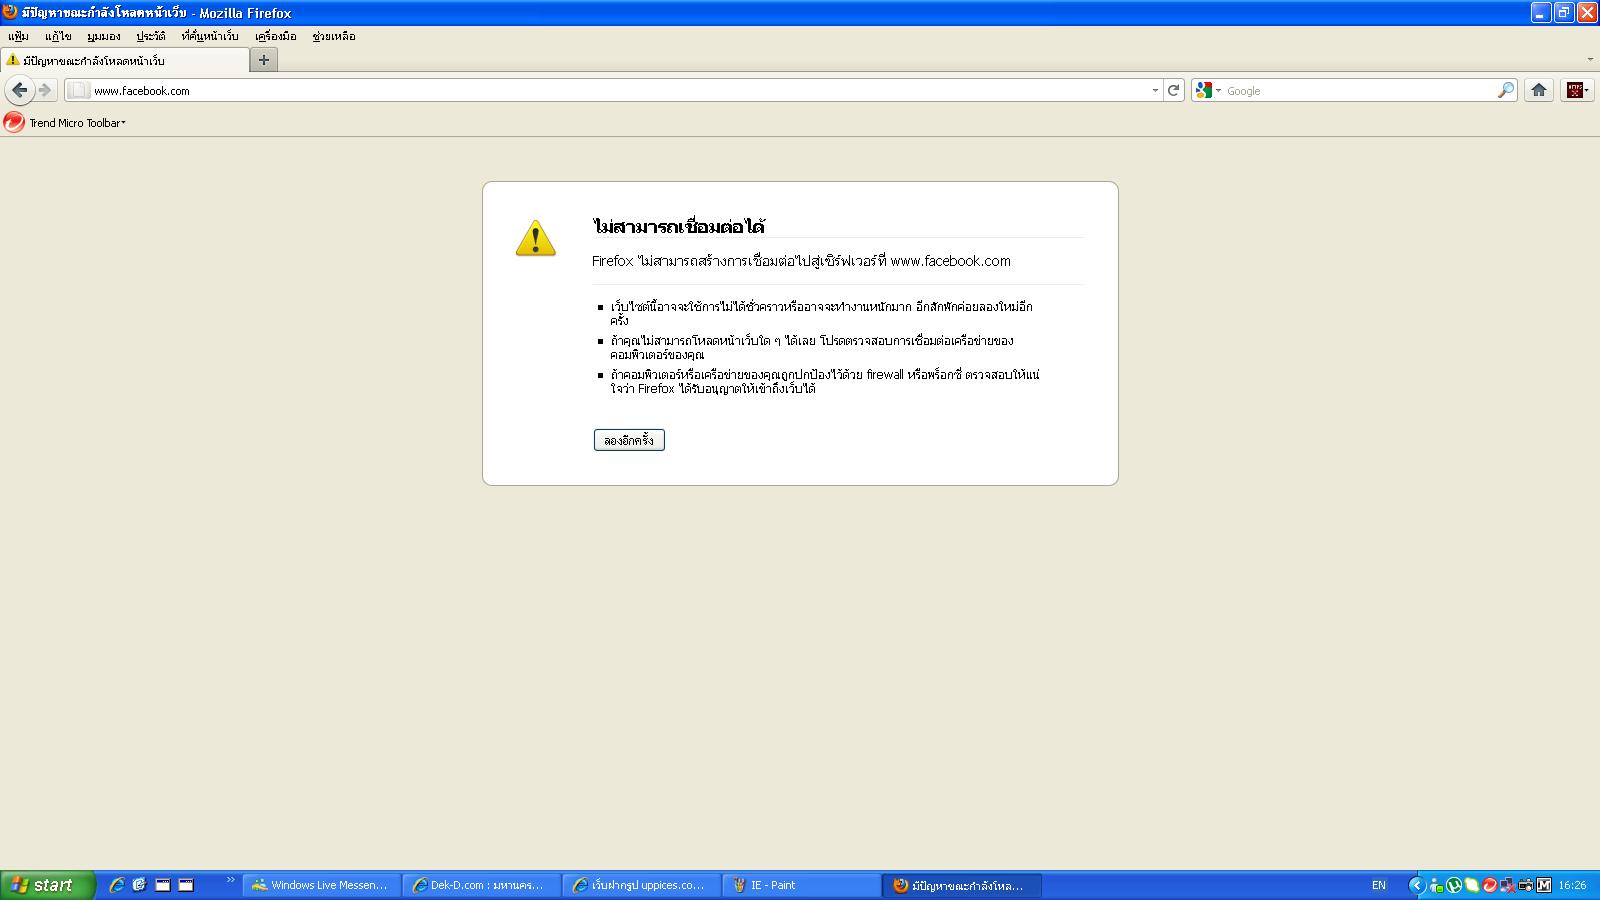Click the Firefox cannot connect to www.facebook.com line

(x=801, y=261)
